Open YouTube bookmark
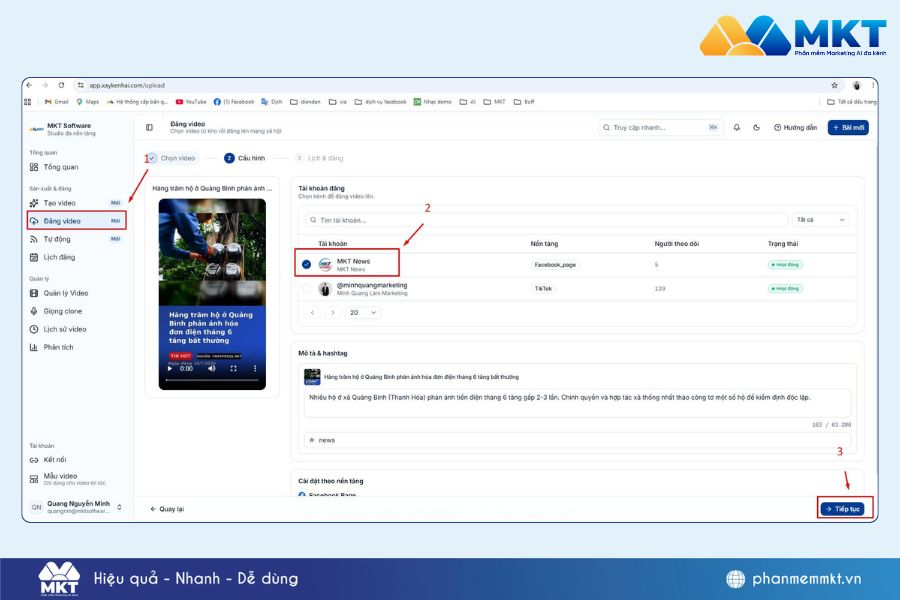 pos(191,102)
